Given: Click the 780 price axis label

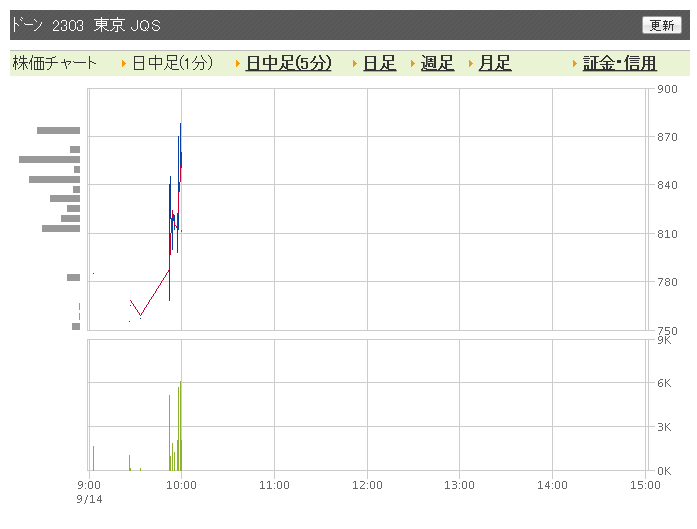Looking at the screenshot, I should (x=667, y=282).
